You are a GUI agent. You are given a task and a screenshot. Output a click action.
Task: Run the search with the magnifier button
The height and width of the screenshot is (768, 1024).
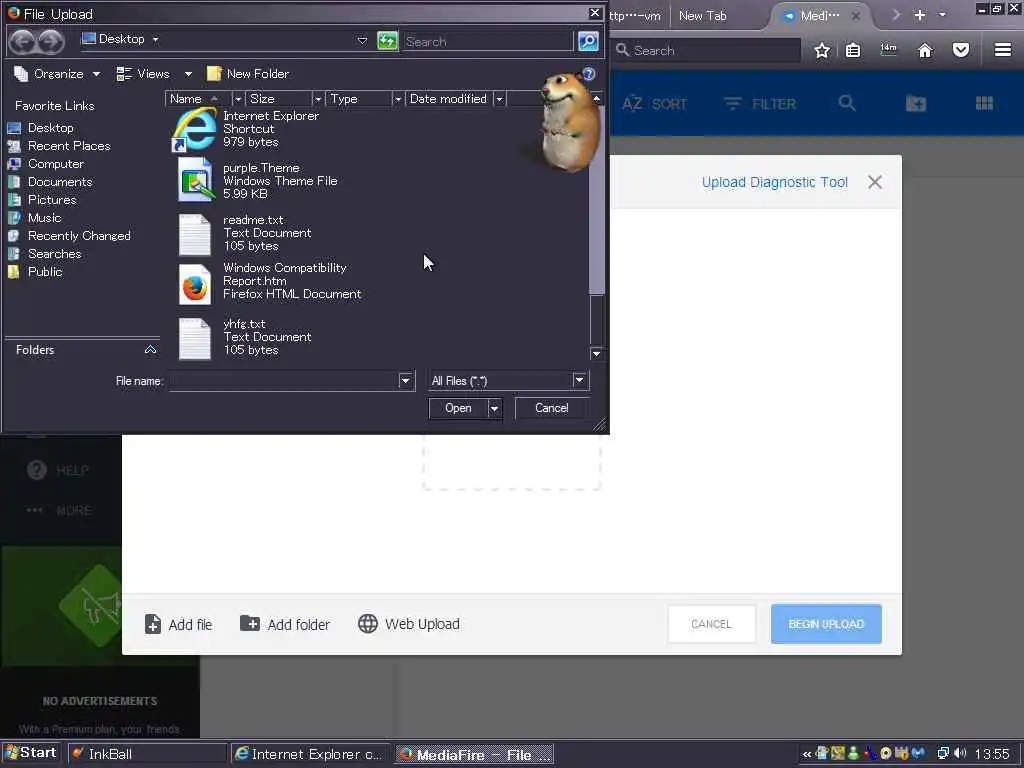(x=588, y=41)
